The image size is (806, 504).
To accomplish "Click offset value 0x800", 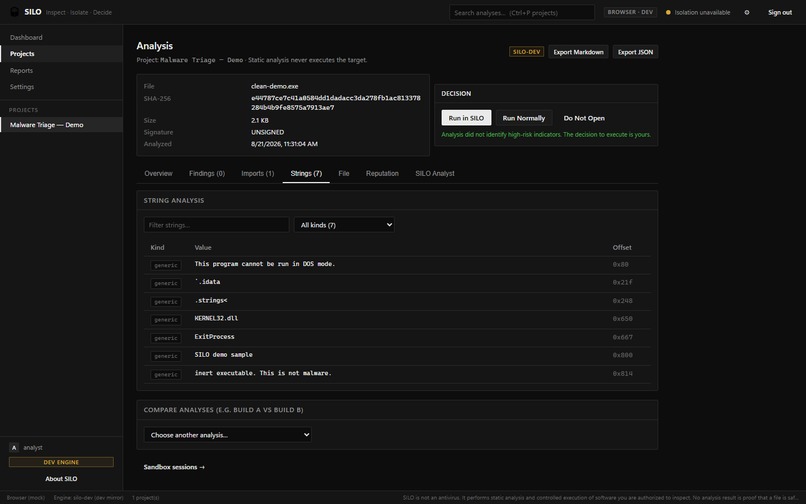I will point(622,355).
